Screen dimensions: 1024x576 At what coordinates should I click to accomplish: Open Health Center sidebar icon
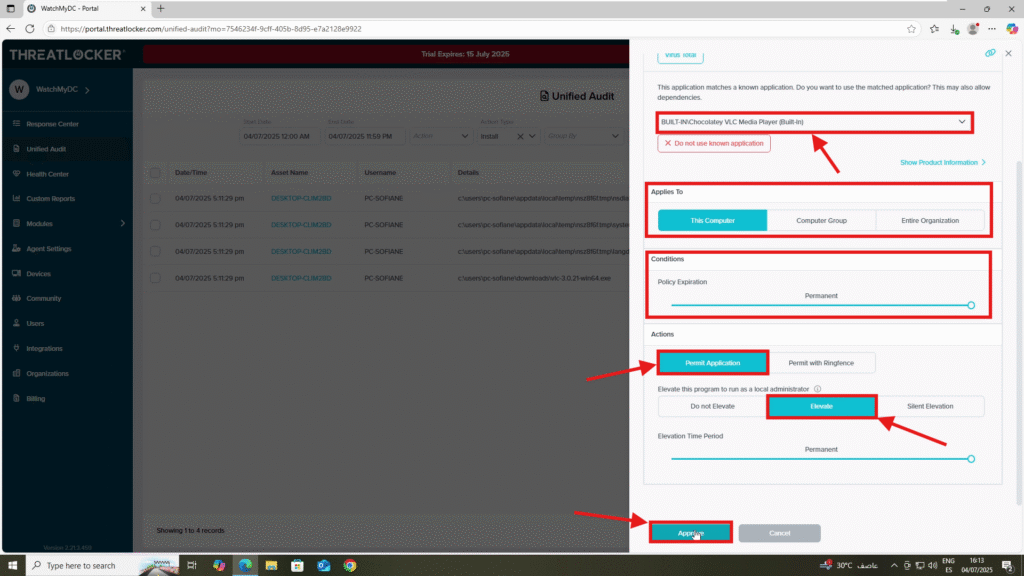point(16,174)
